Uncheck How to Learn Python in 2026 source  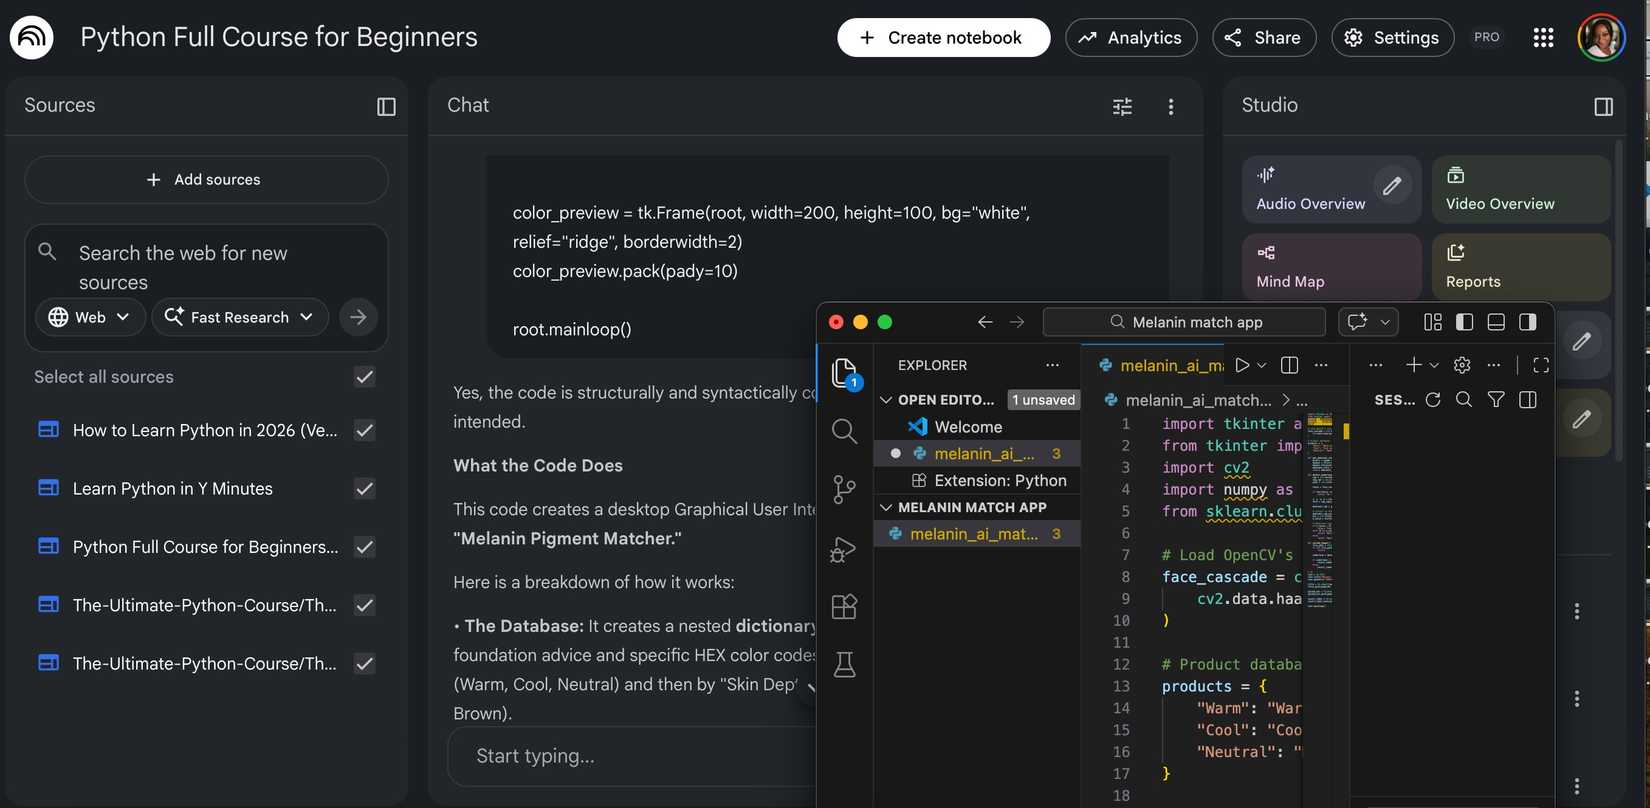365,430
